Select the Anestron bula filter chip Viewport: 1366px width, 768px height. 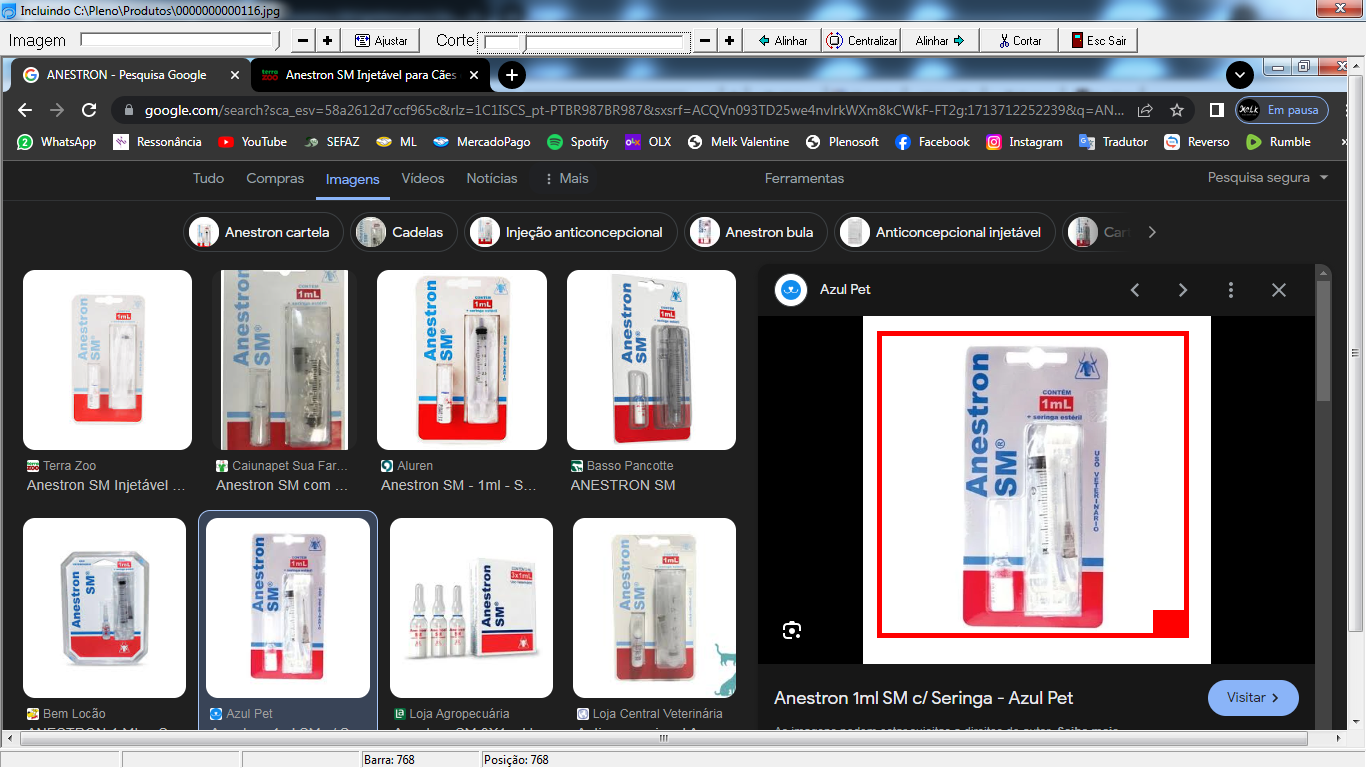click(x=756, y=232)
